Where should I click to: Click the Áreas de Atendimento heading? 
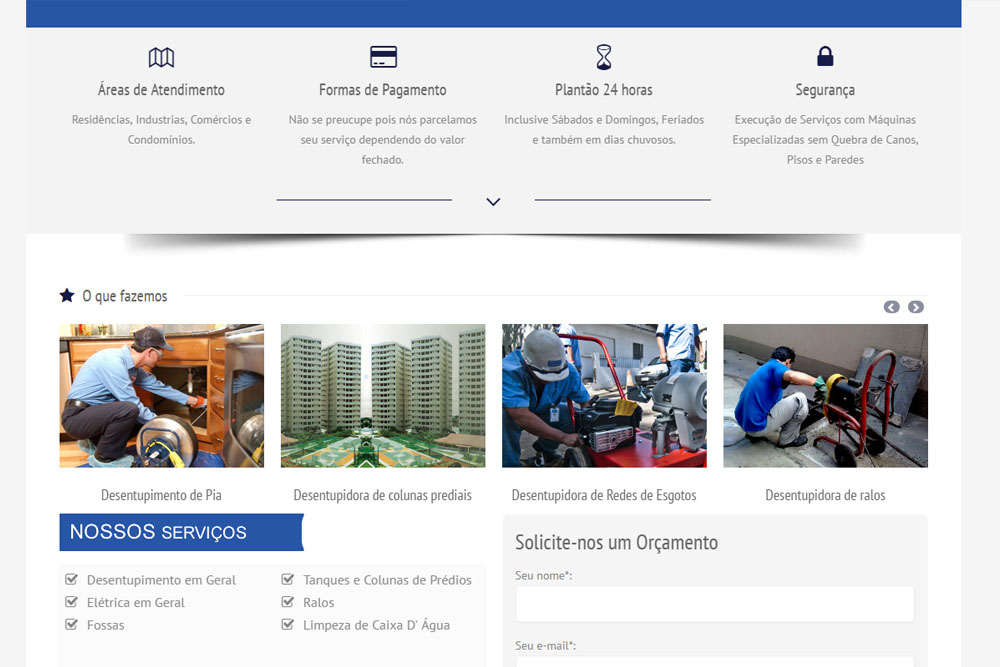161,90
